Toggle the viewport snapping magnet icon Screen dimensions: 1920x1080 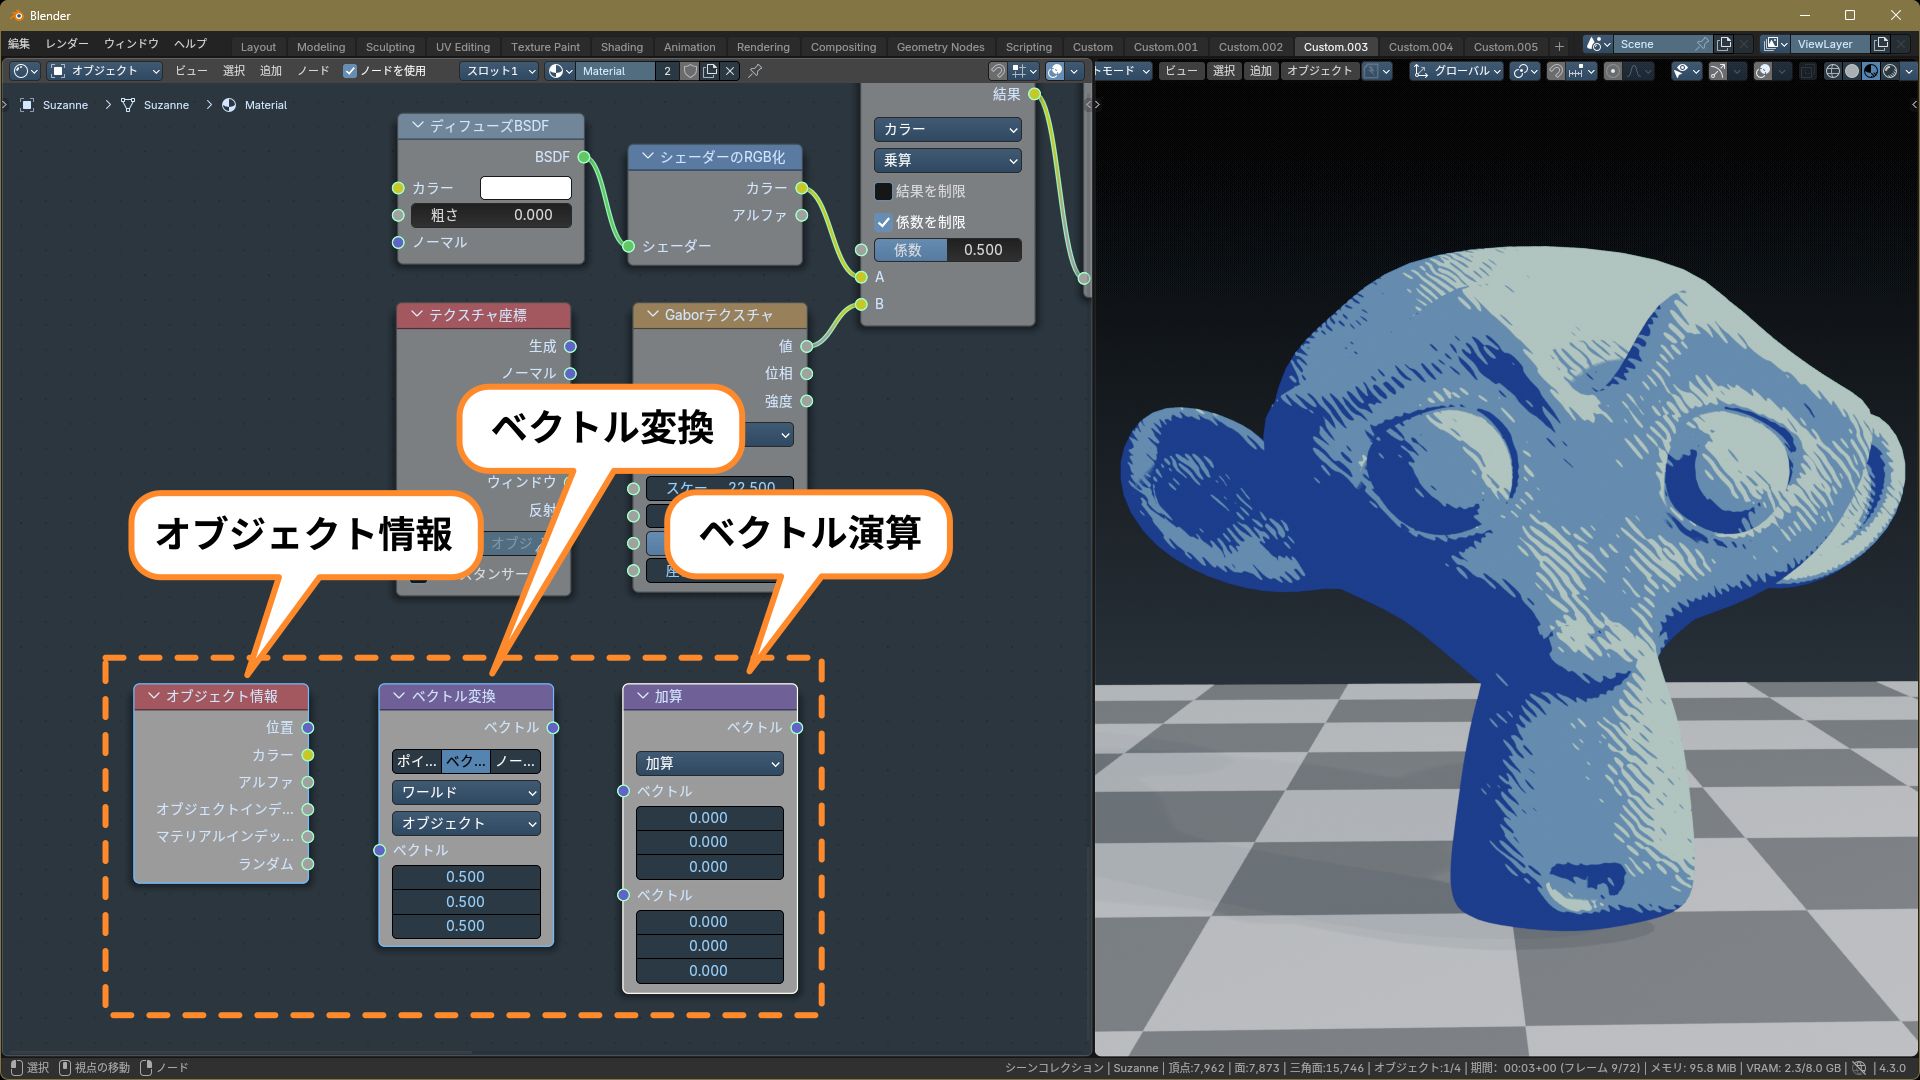click(1556, 71)
